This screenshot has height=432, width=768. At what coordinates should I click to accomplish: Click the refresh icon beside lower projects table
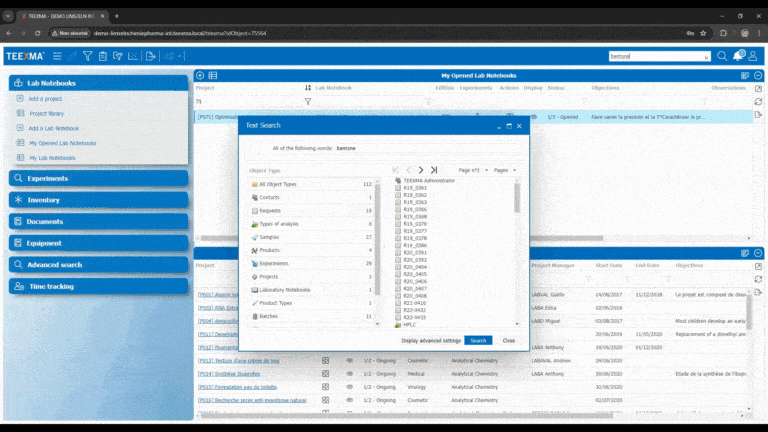click(758, 279)
